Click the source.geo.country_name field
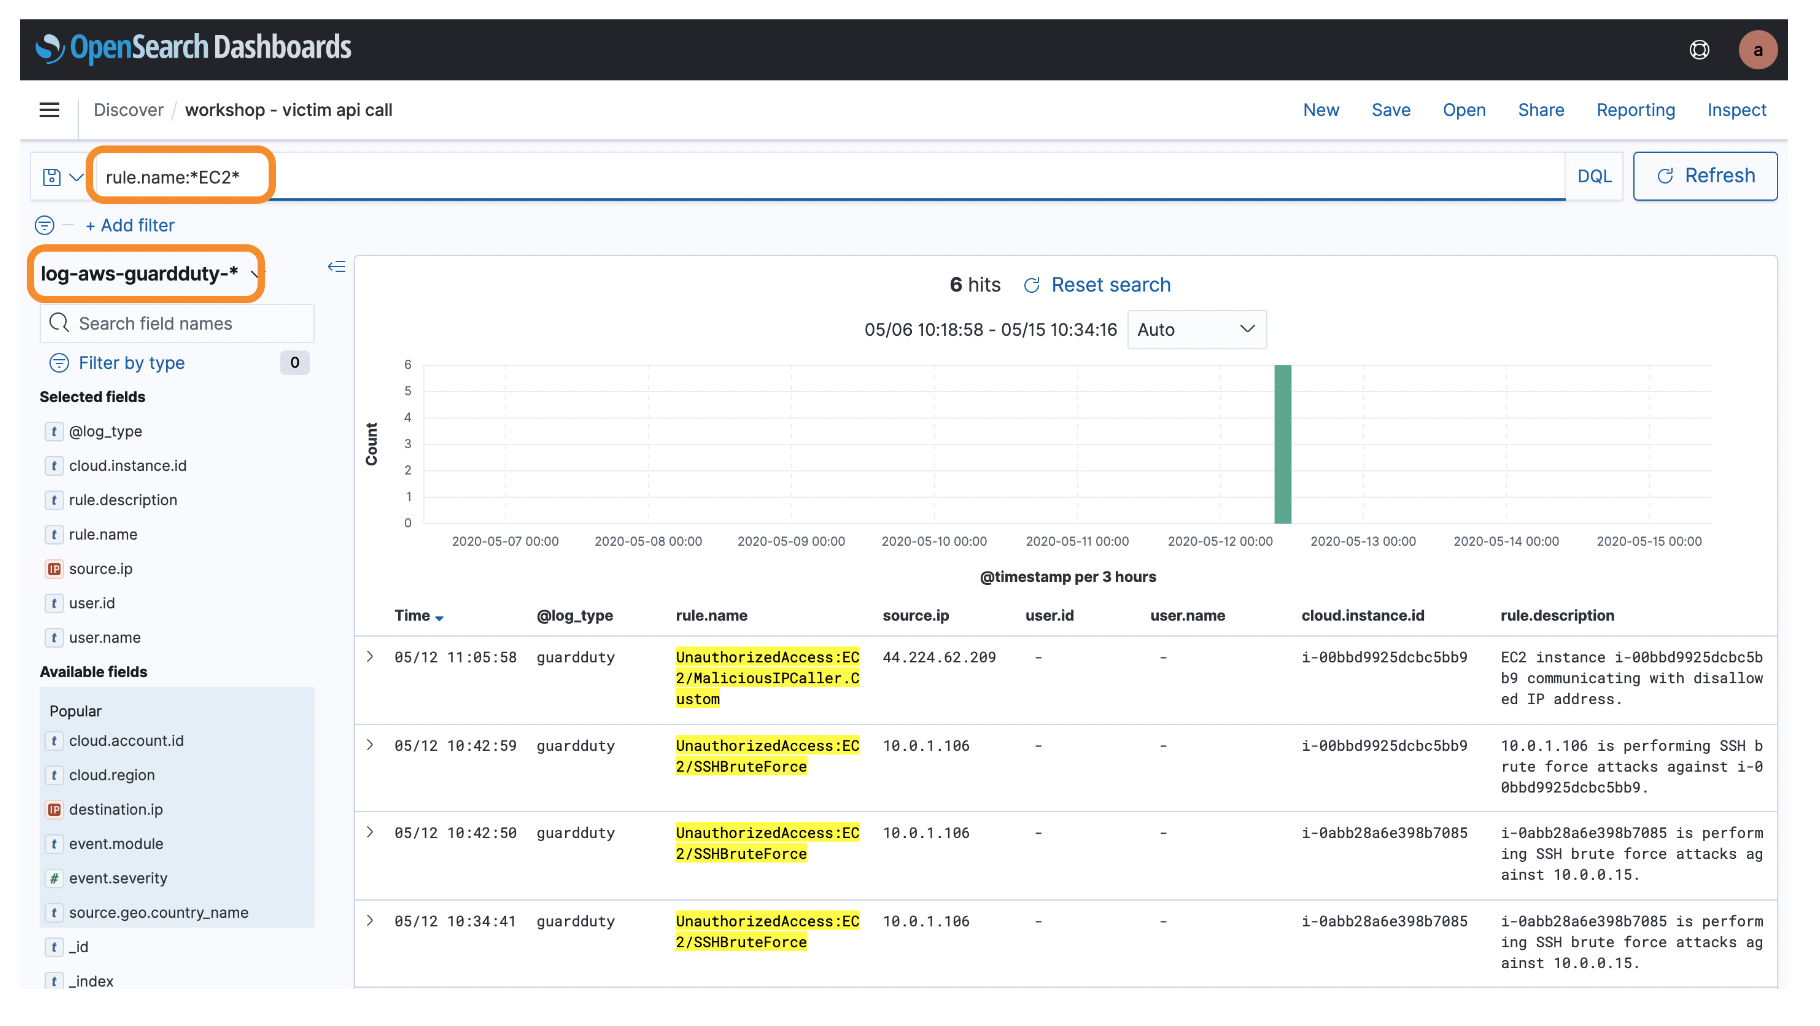 click(x=158, y=913)
